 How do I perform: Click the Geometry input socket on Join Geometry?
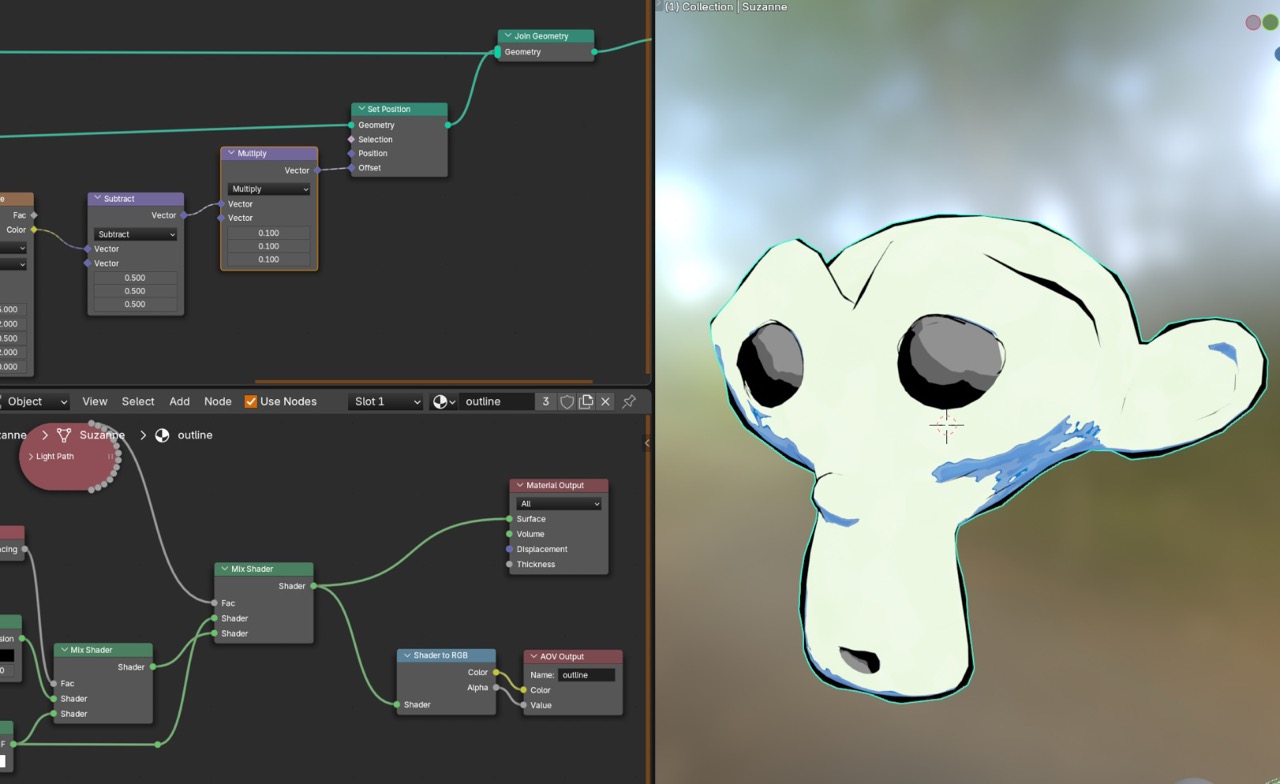(498, 52)
